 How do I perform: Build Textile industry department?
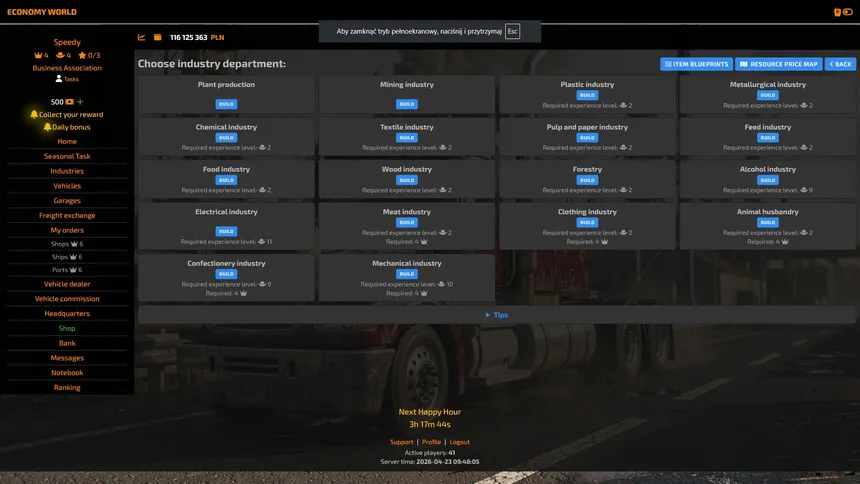tap(406, 138)
